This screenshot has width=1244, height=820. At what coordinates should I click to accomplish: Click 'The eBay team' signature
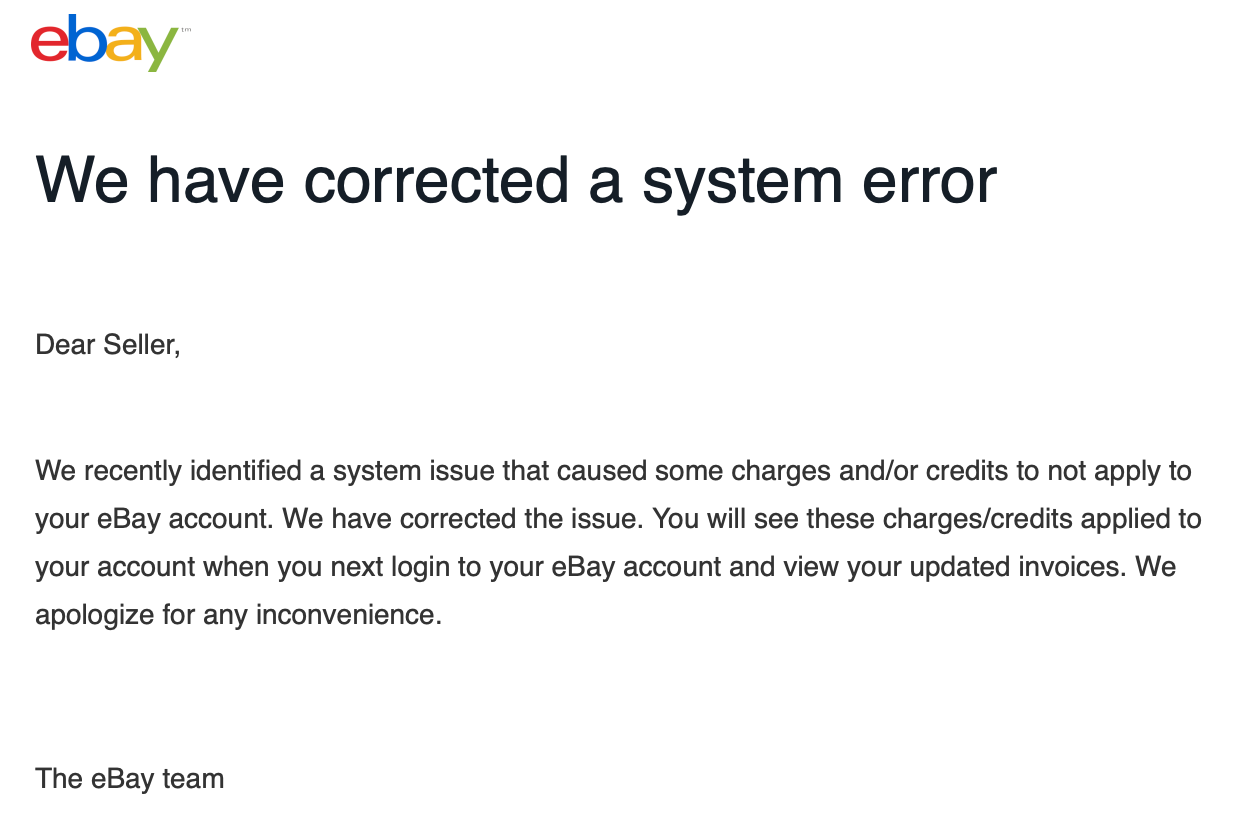[x=130, y=779]
